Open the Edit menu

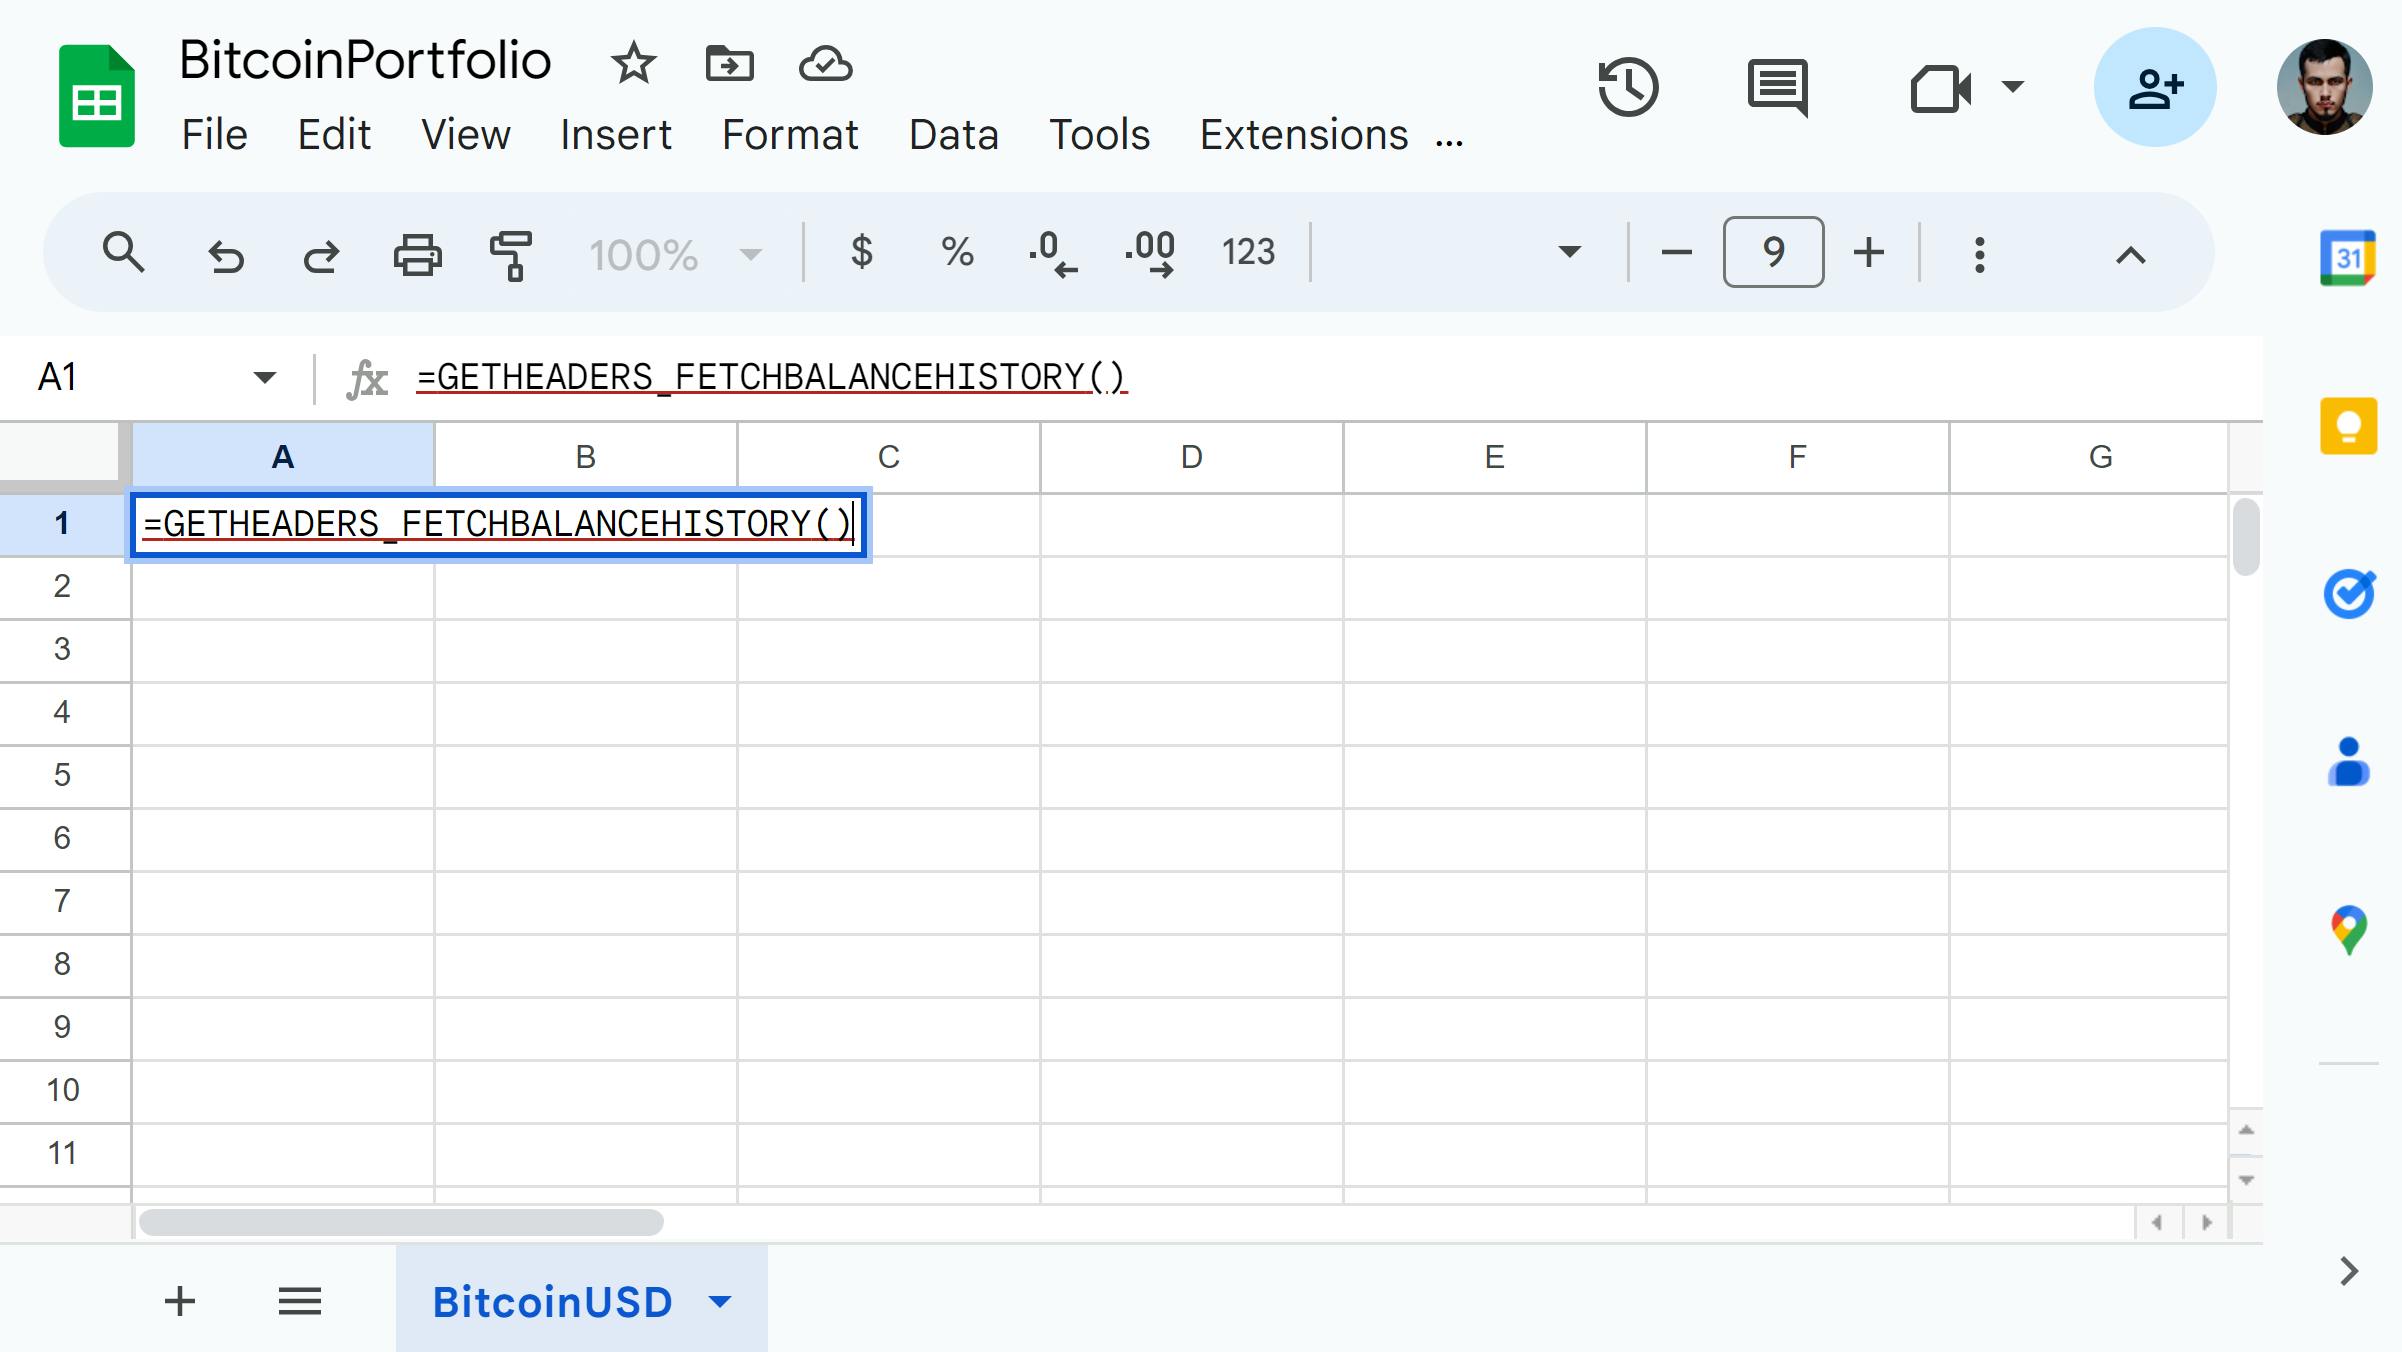point(334,134)
